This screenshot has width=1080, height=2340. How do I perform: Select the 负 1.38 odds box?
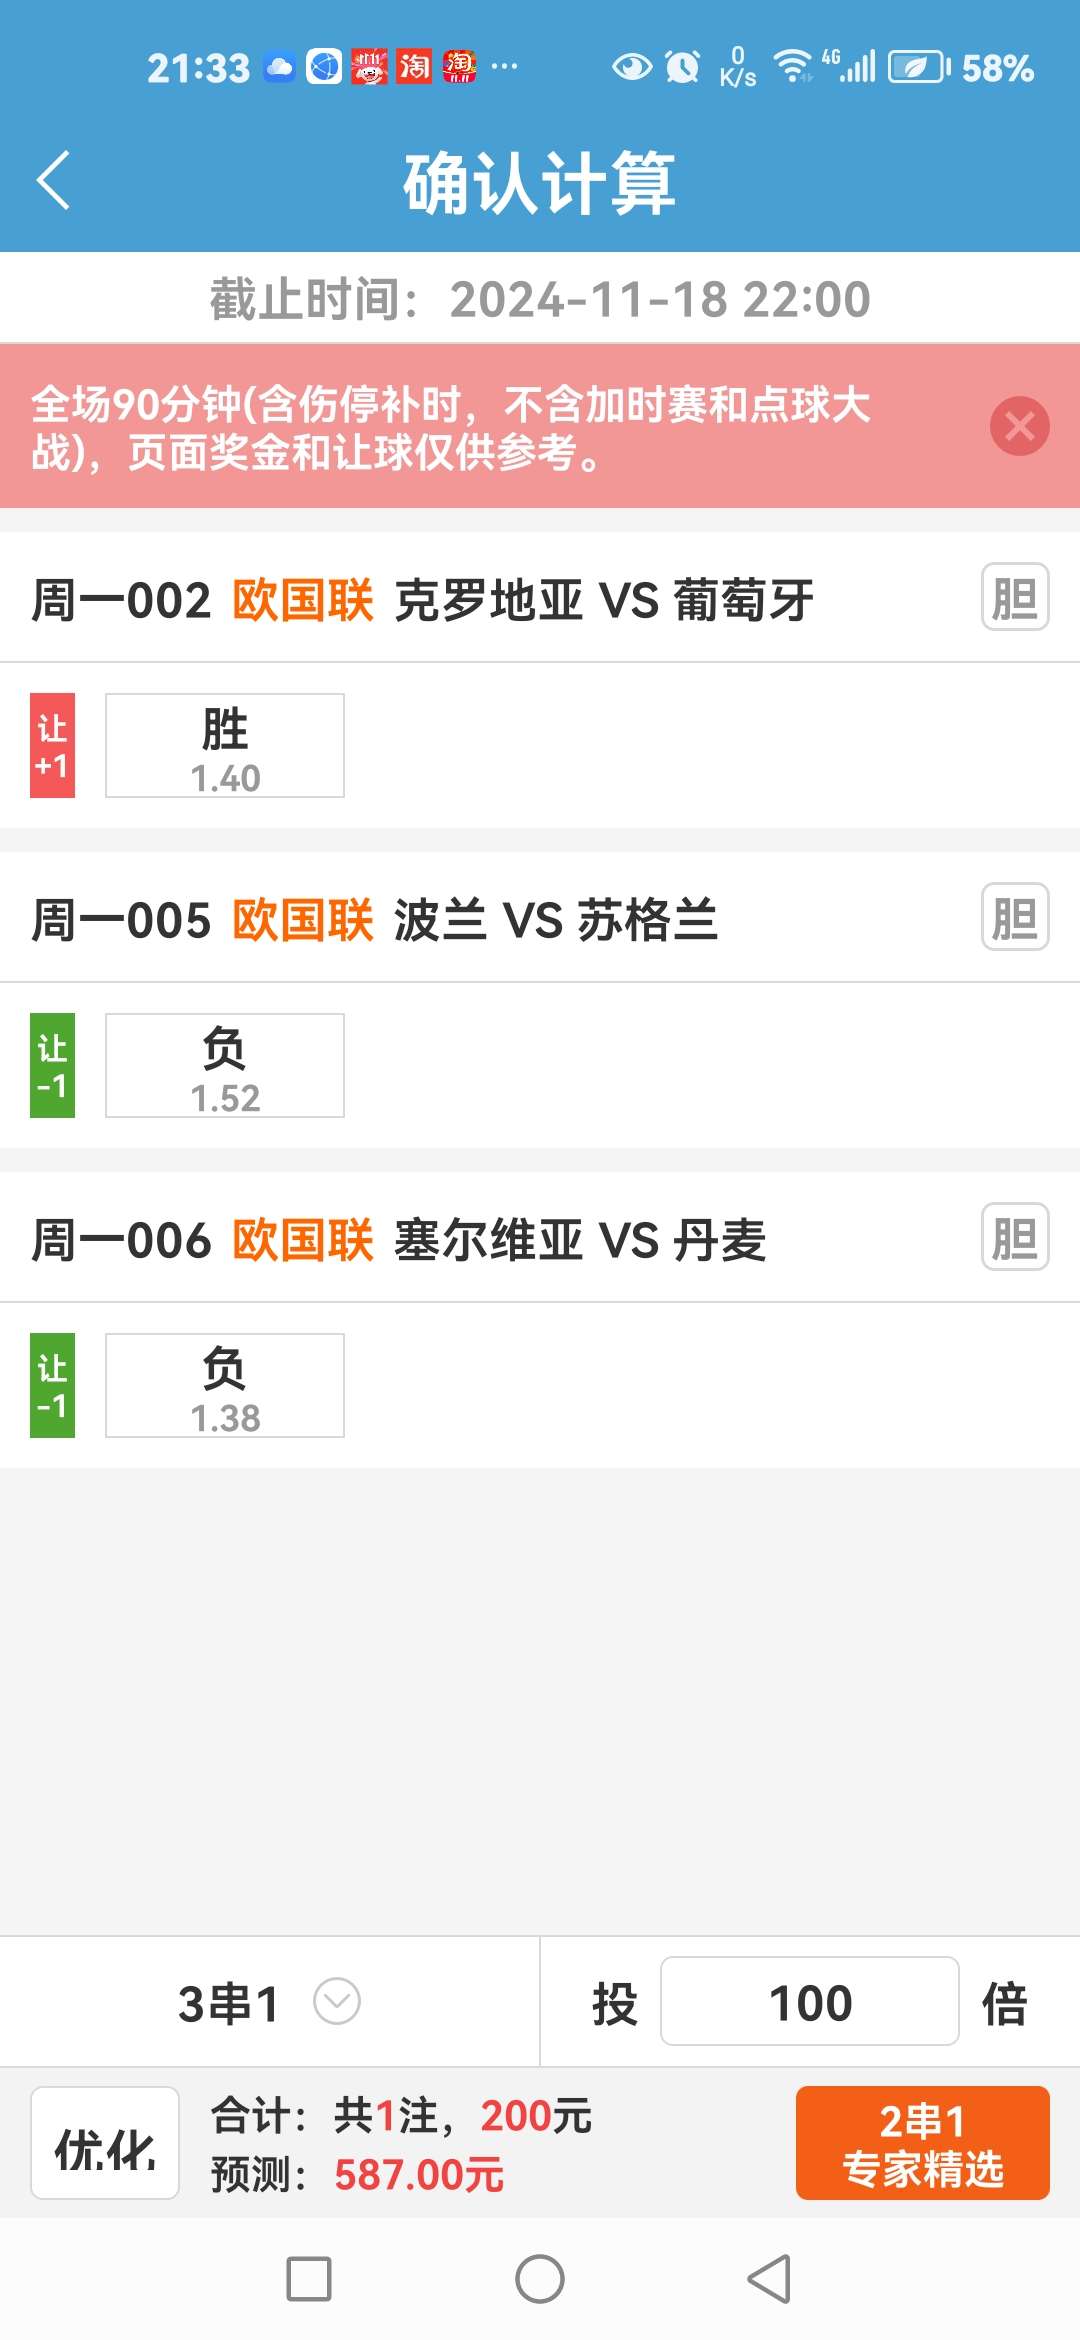(225, 1386)
